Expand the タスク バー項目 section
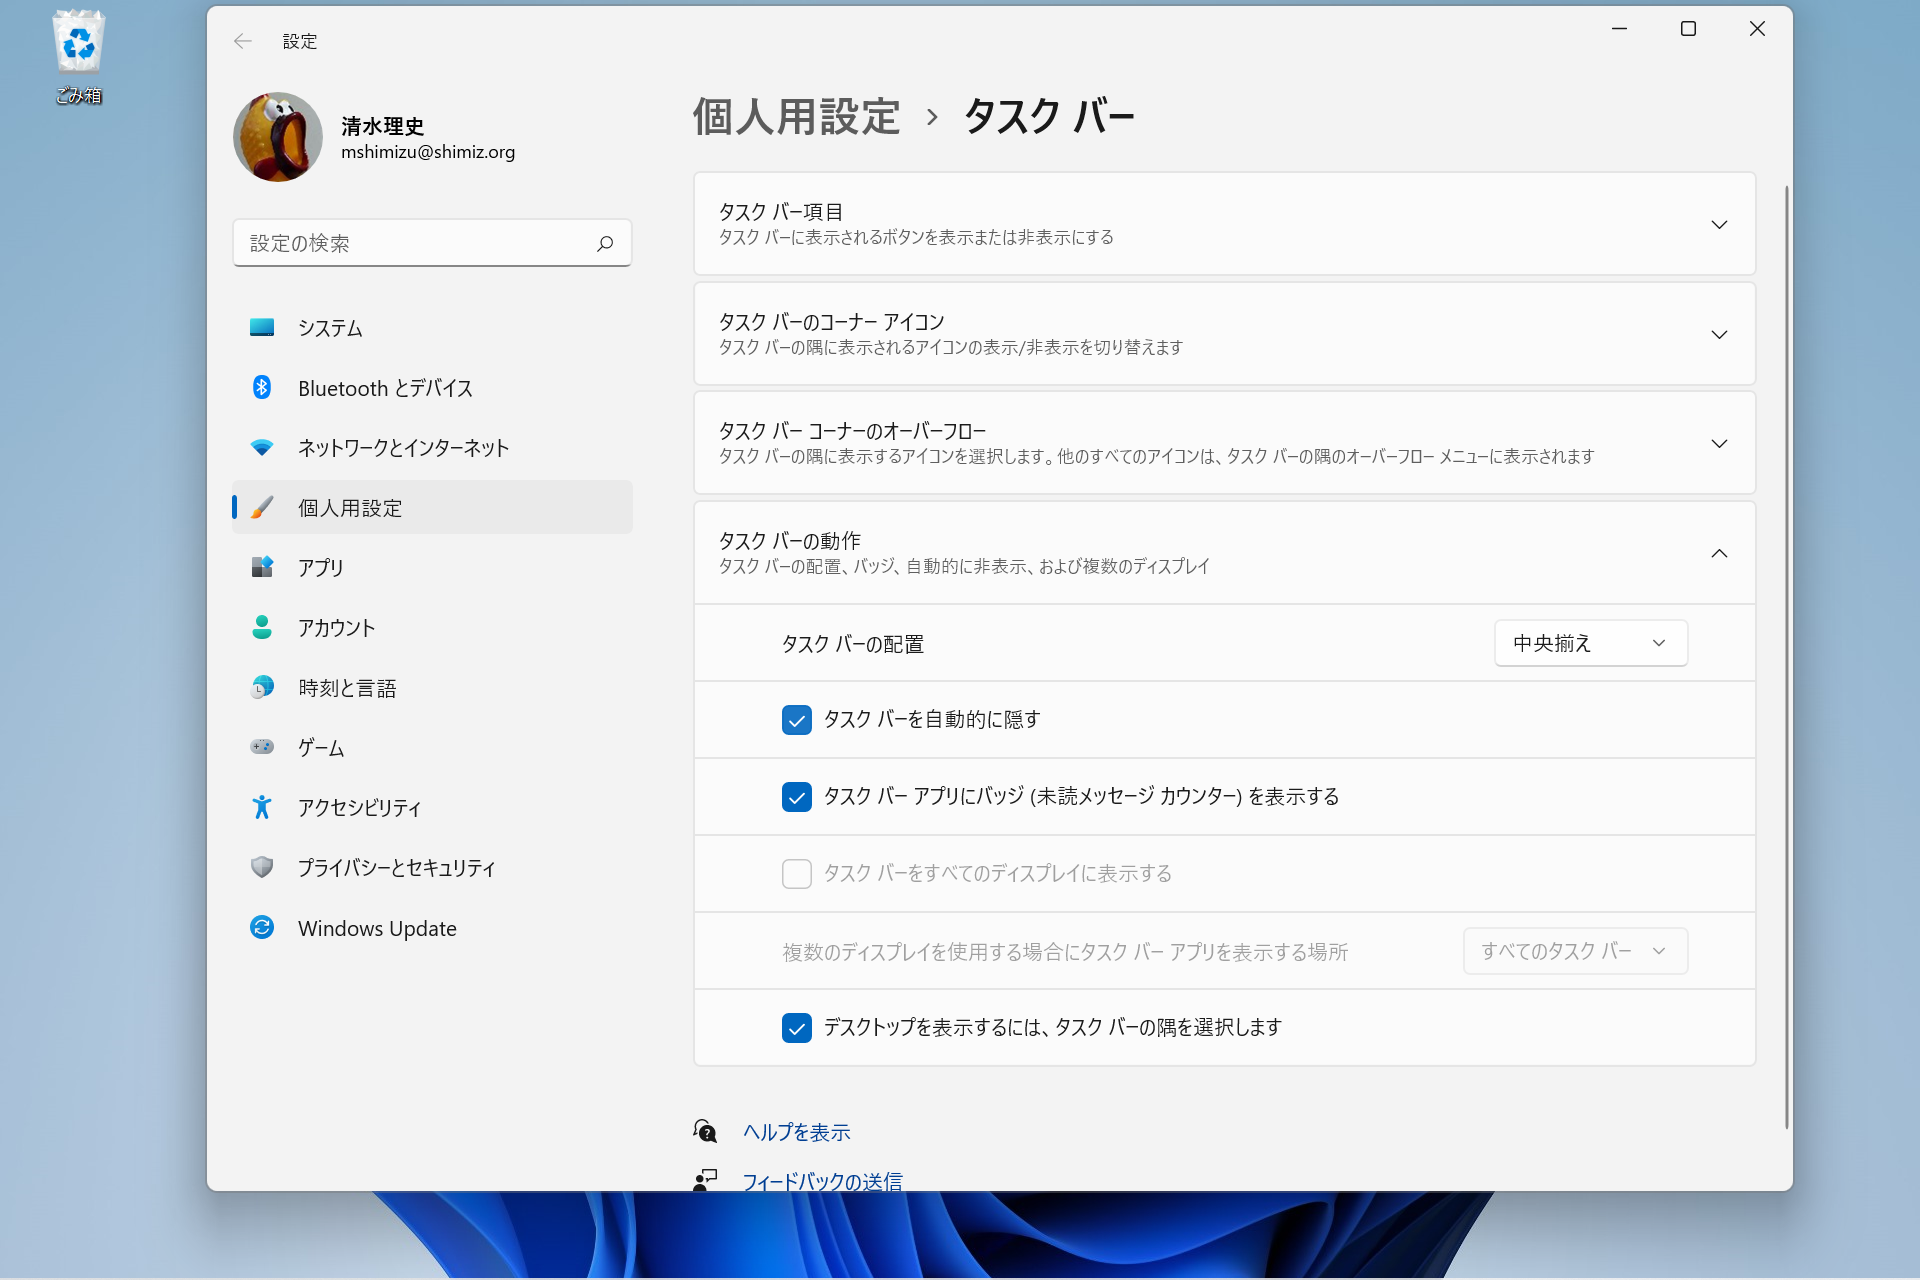 click(1720, 224)
